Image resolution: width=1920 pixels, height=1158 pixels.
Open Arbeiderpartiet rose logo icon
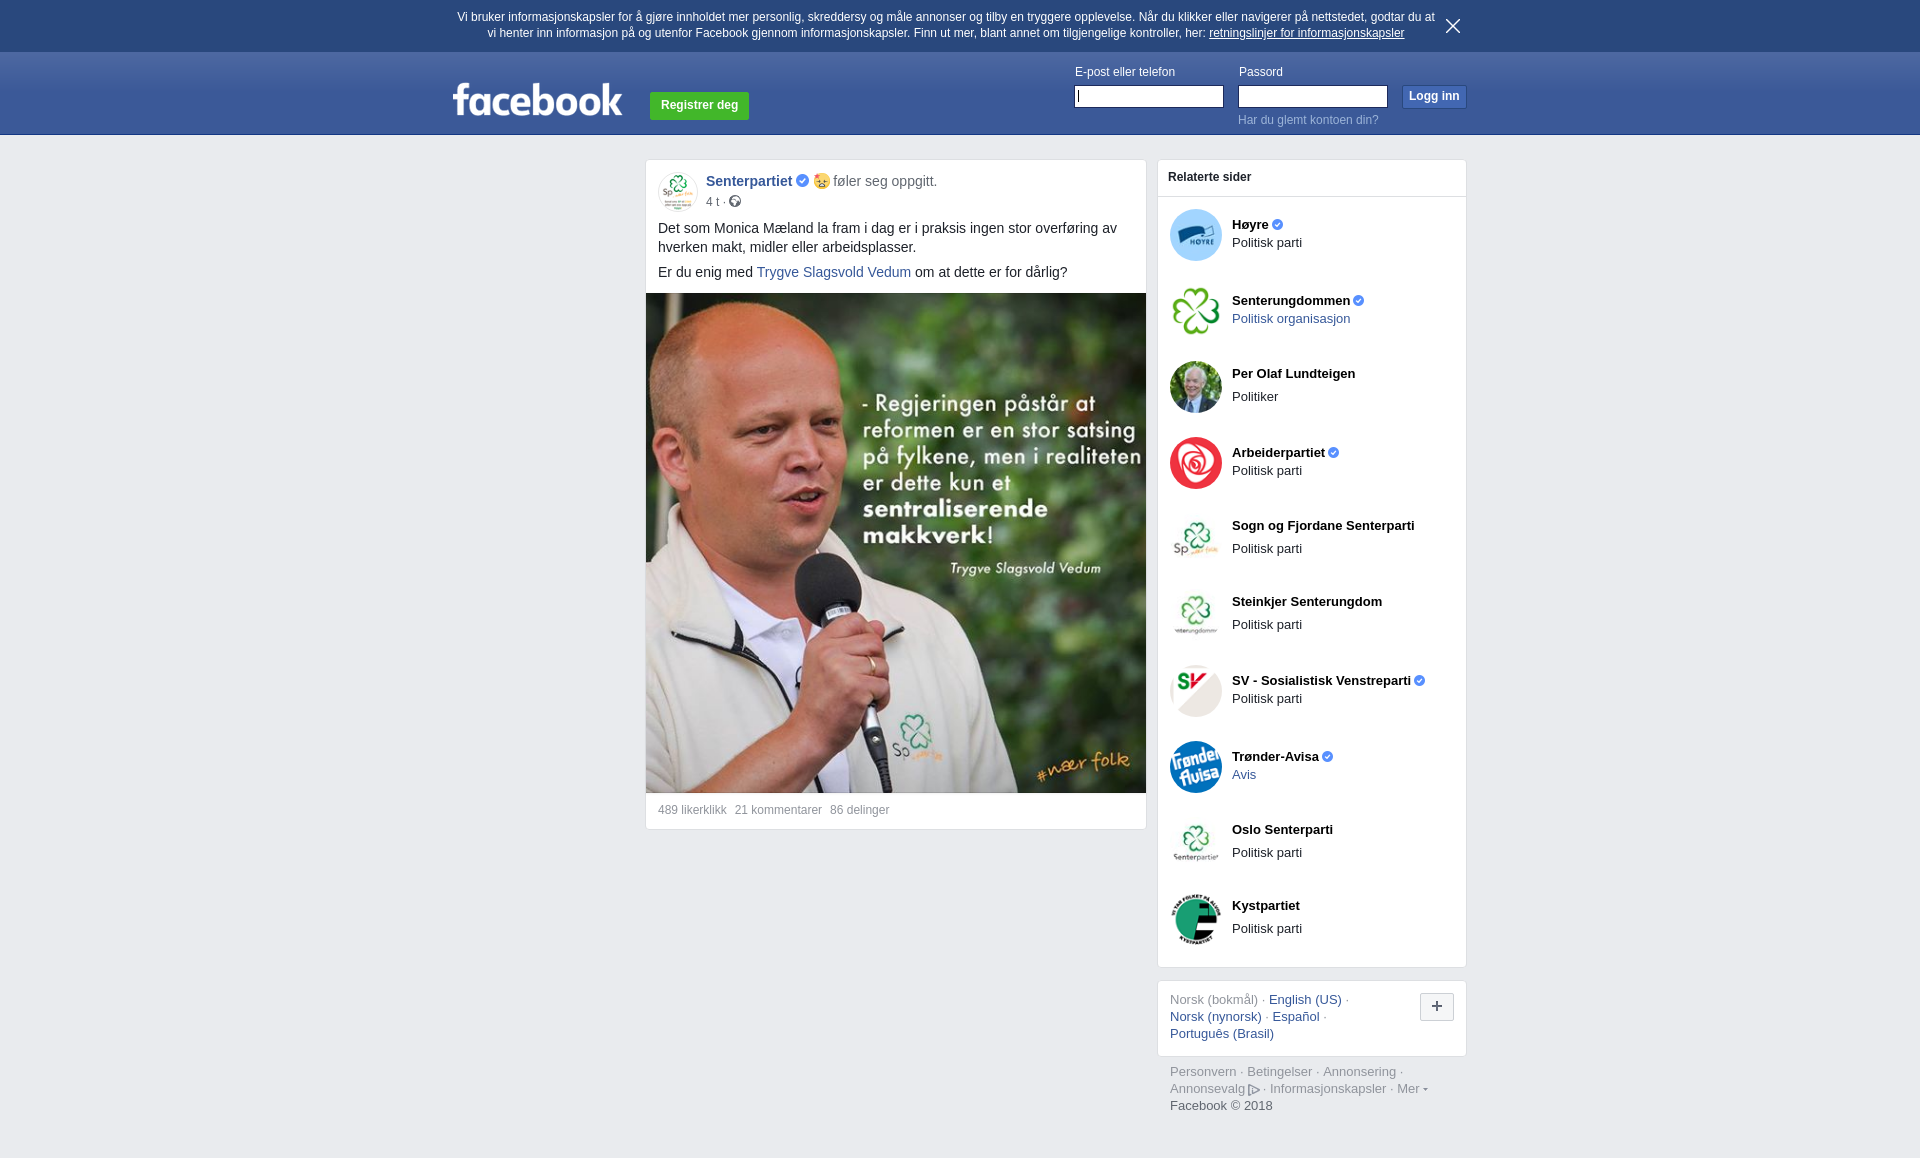[x=1196, y=463]
